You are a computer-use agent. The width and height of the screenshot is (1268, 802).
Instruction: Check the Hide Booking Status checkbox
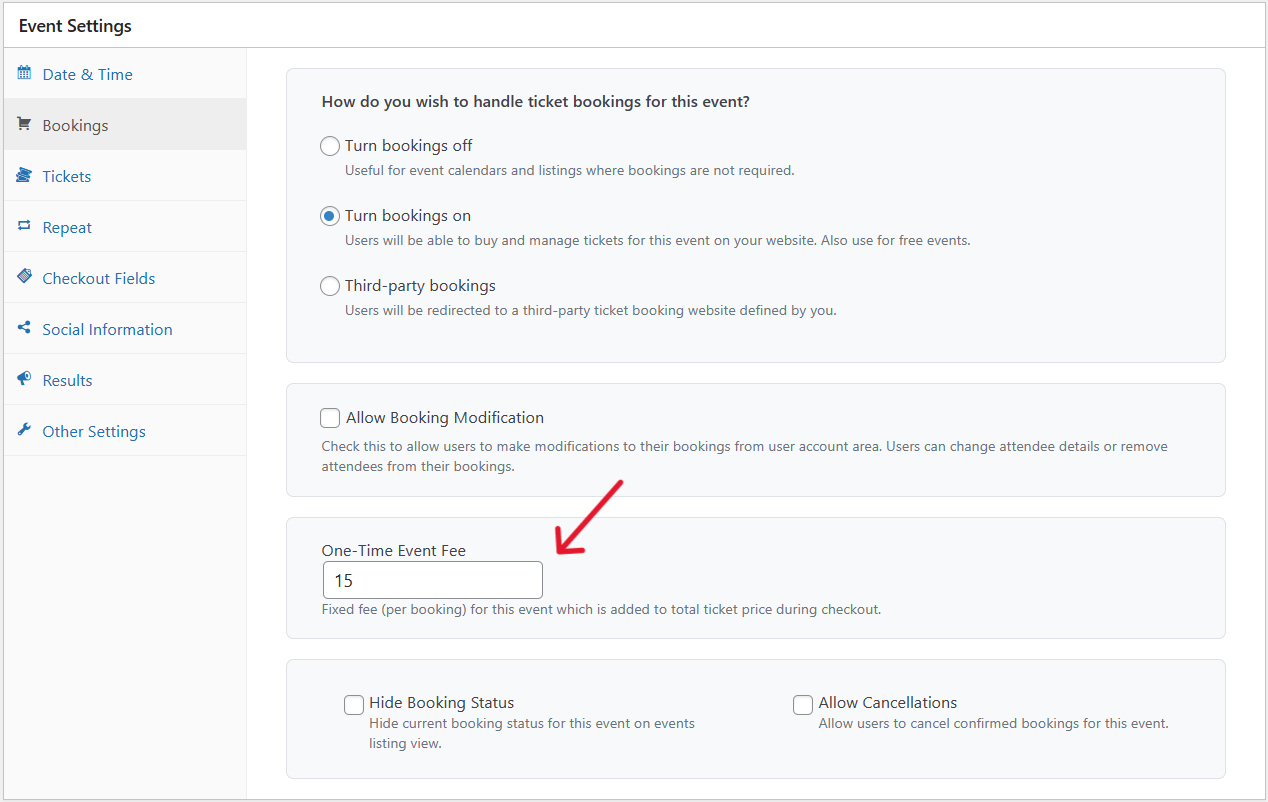tap(354, 705)
